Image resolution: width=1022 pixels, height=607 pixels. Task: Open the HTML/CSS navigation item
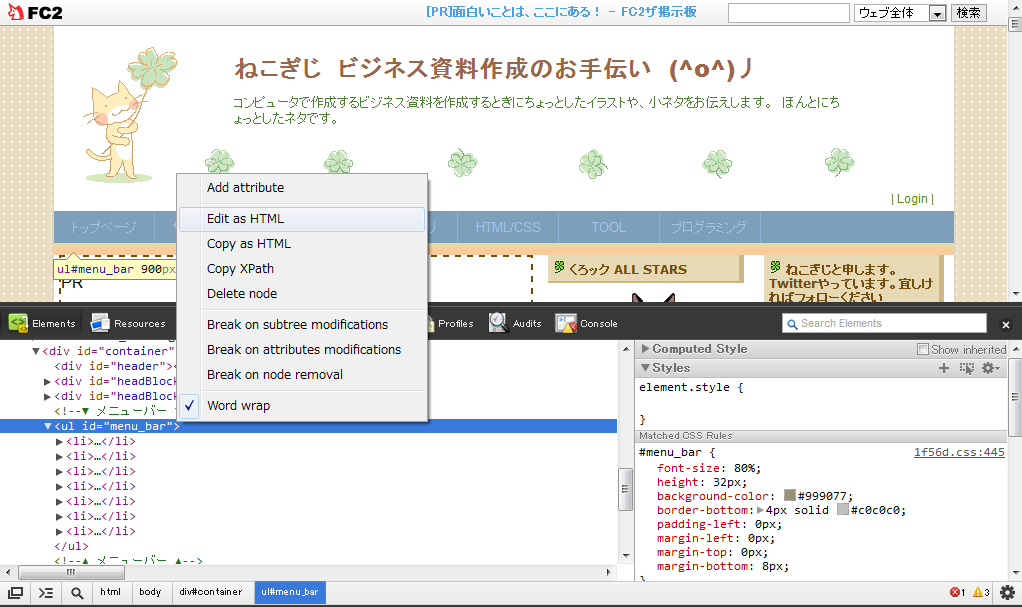(x=508, y=227)
